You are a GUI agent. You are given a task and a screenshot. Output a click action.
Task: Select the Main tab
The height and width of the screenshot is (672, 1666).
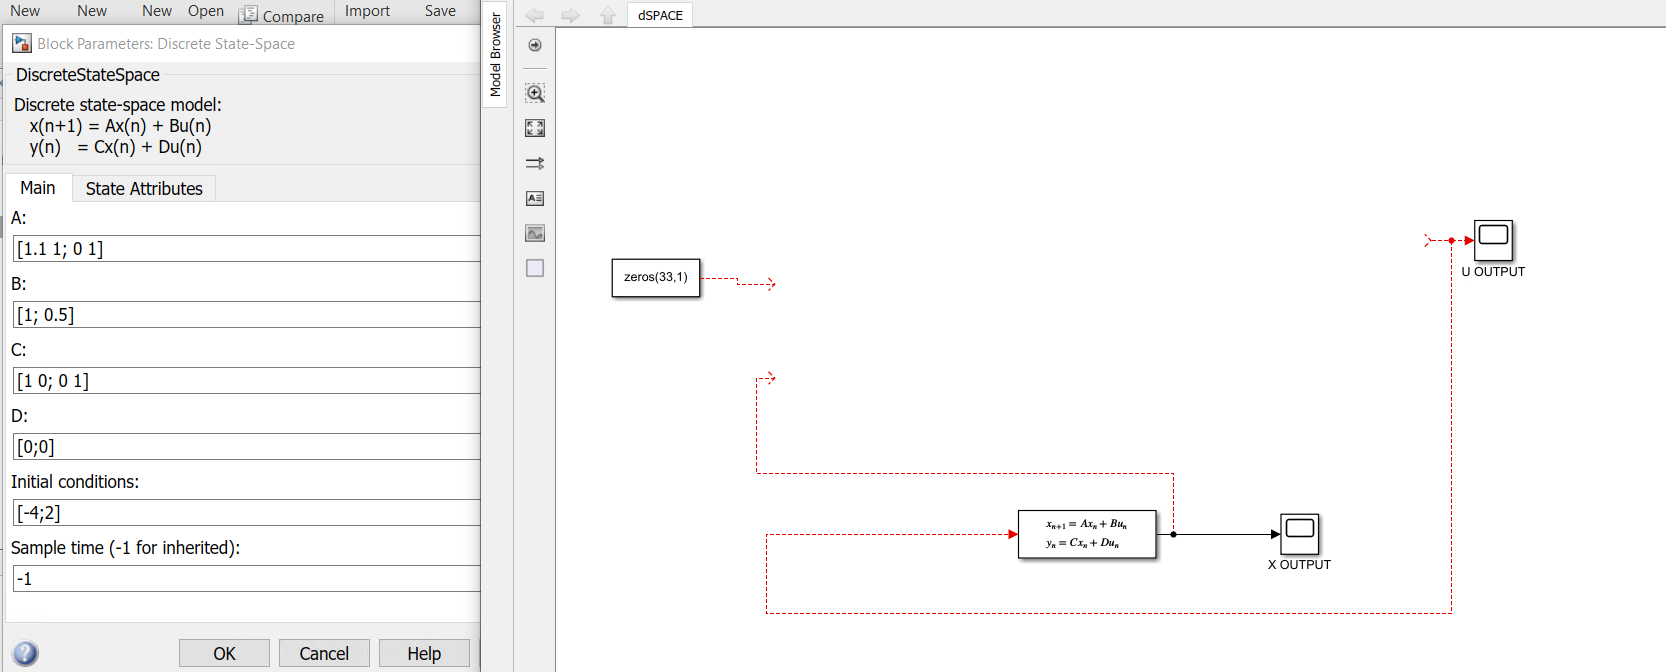[x=38, y=188]
